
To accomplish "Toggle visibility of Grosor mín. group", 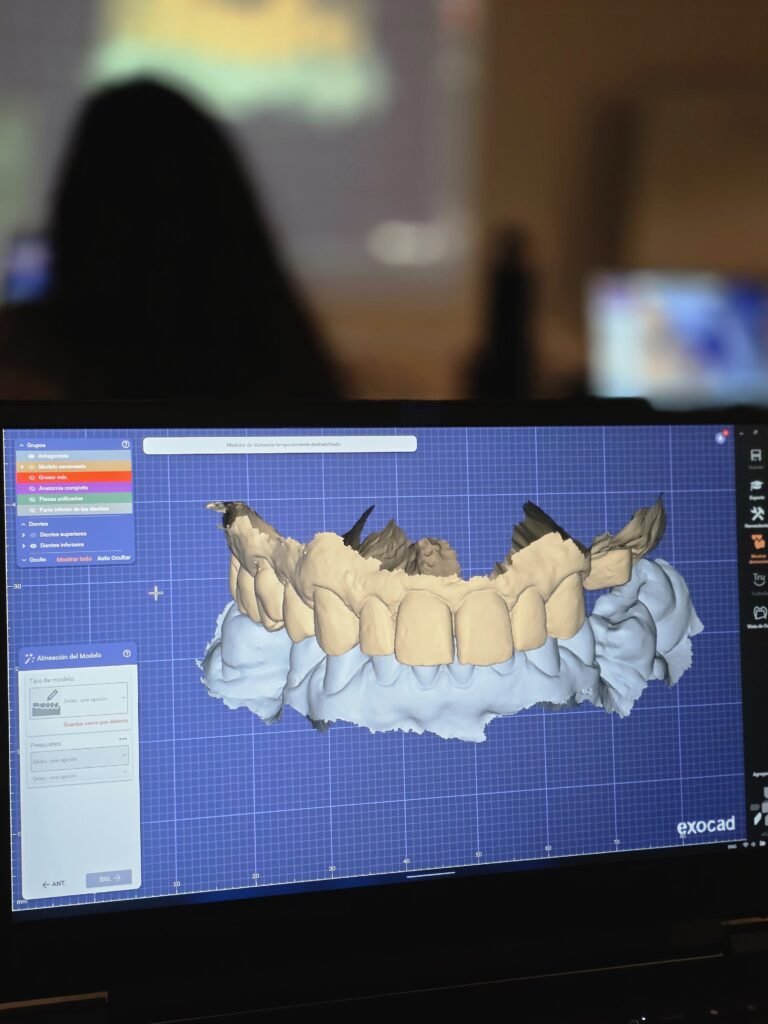I will coord(31,477).
